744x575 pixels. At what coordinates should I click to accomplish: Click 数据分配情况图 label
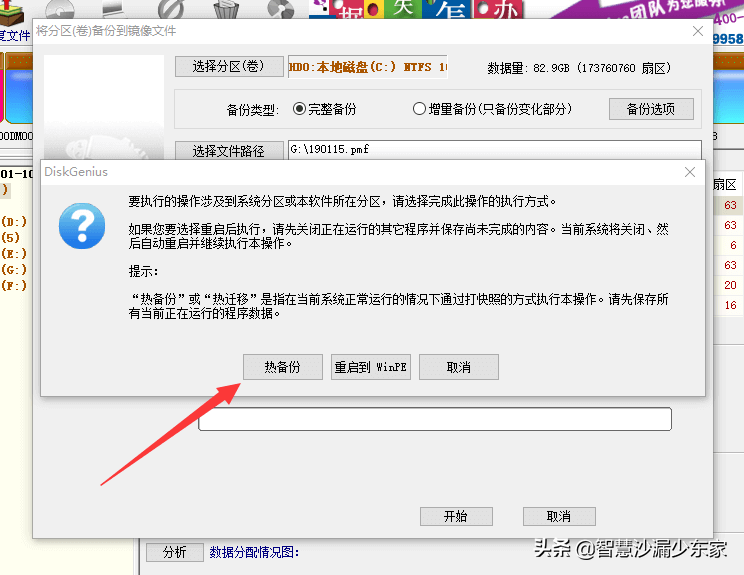coord(254,552)
